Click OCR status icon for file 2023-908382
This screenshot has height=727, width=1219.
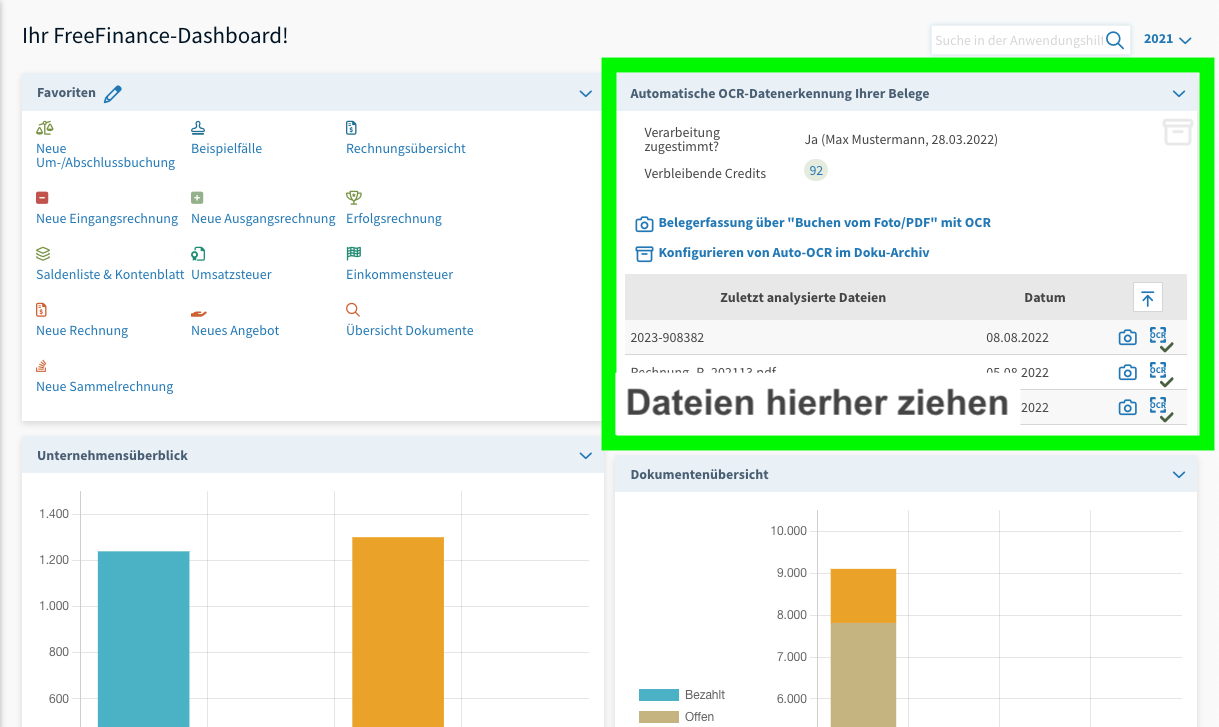coord(1160,338)
